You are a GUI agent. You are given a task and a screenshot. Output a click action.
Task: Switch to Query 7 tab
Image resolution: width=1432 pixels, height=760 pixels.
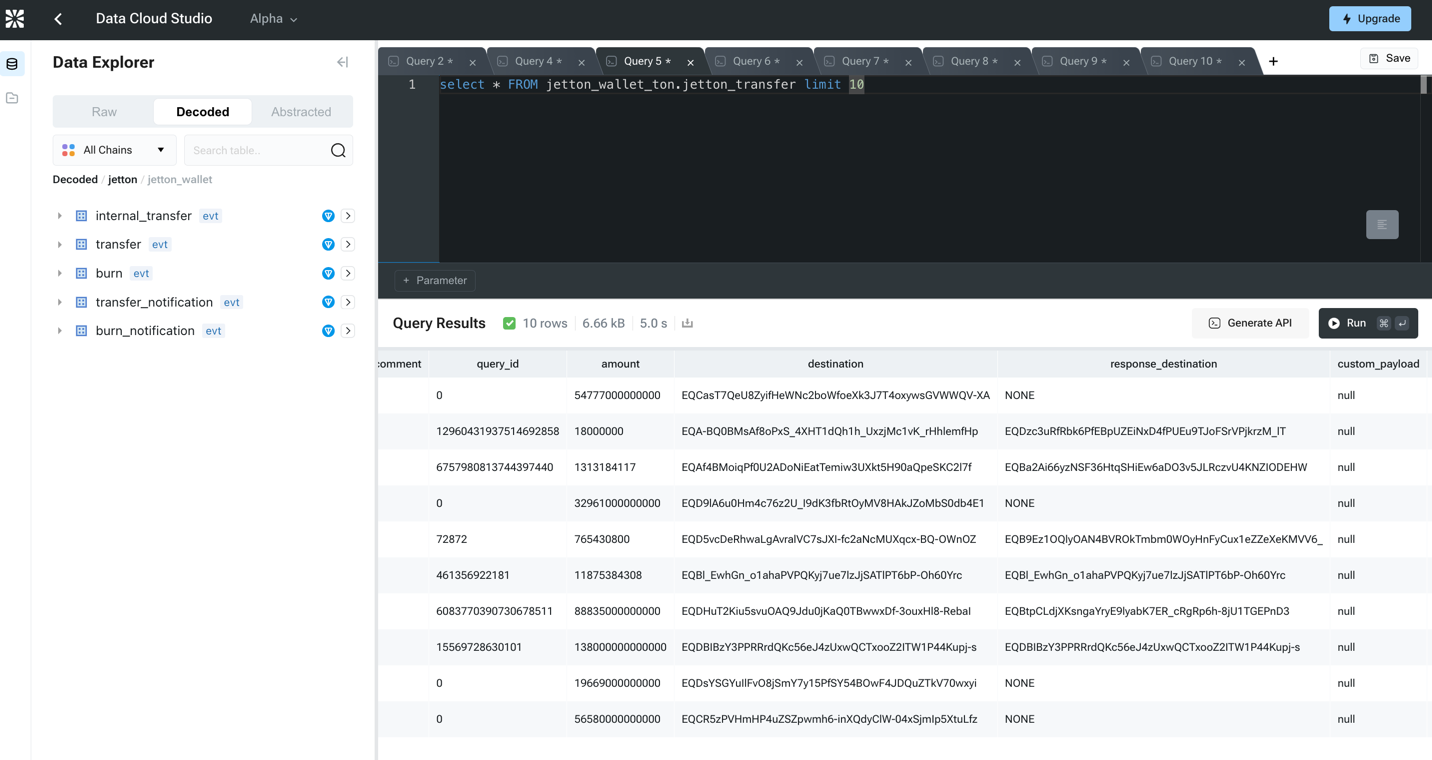[x=865, y=61]
